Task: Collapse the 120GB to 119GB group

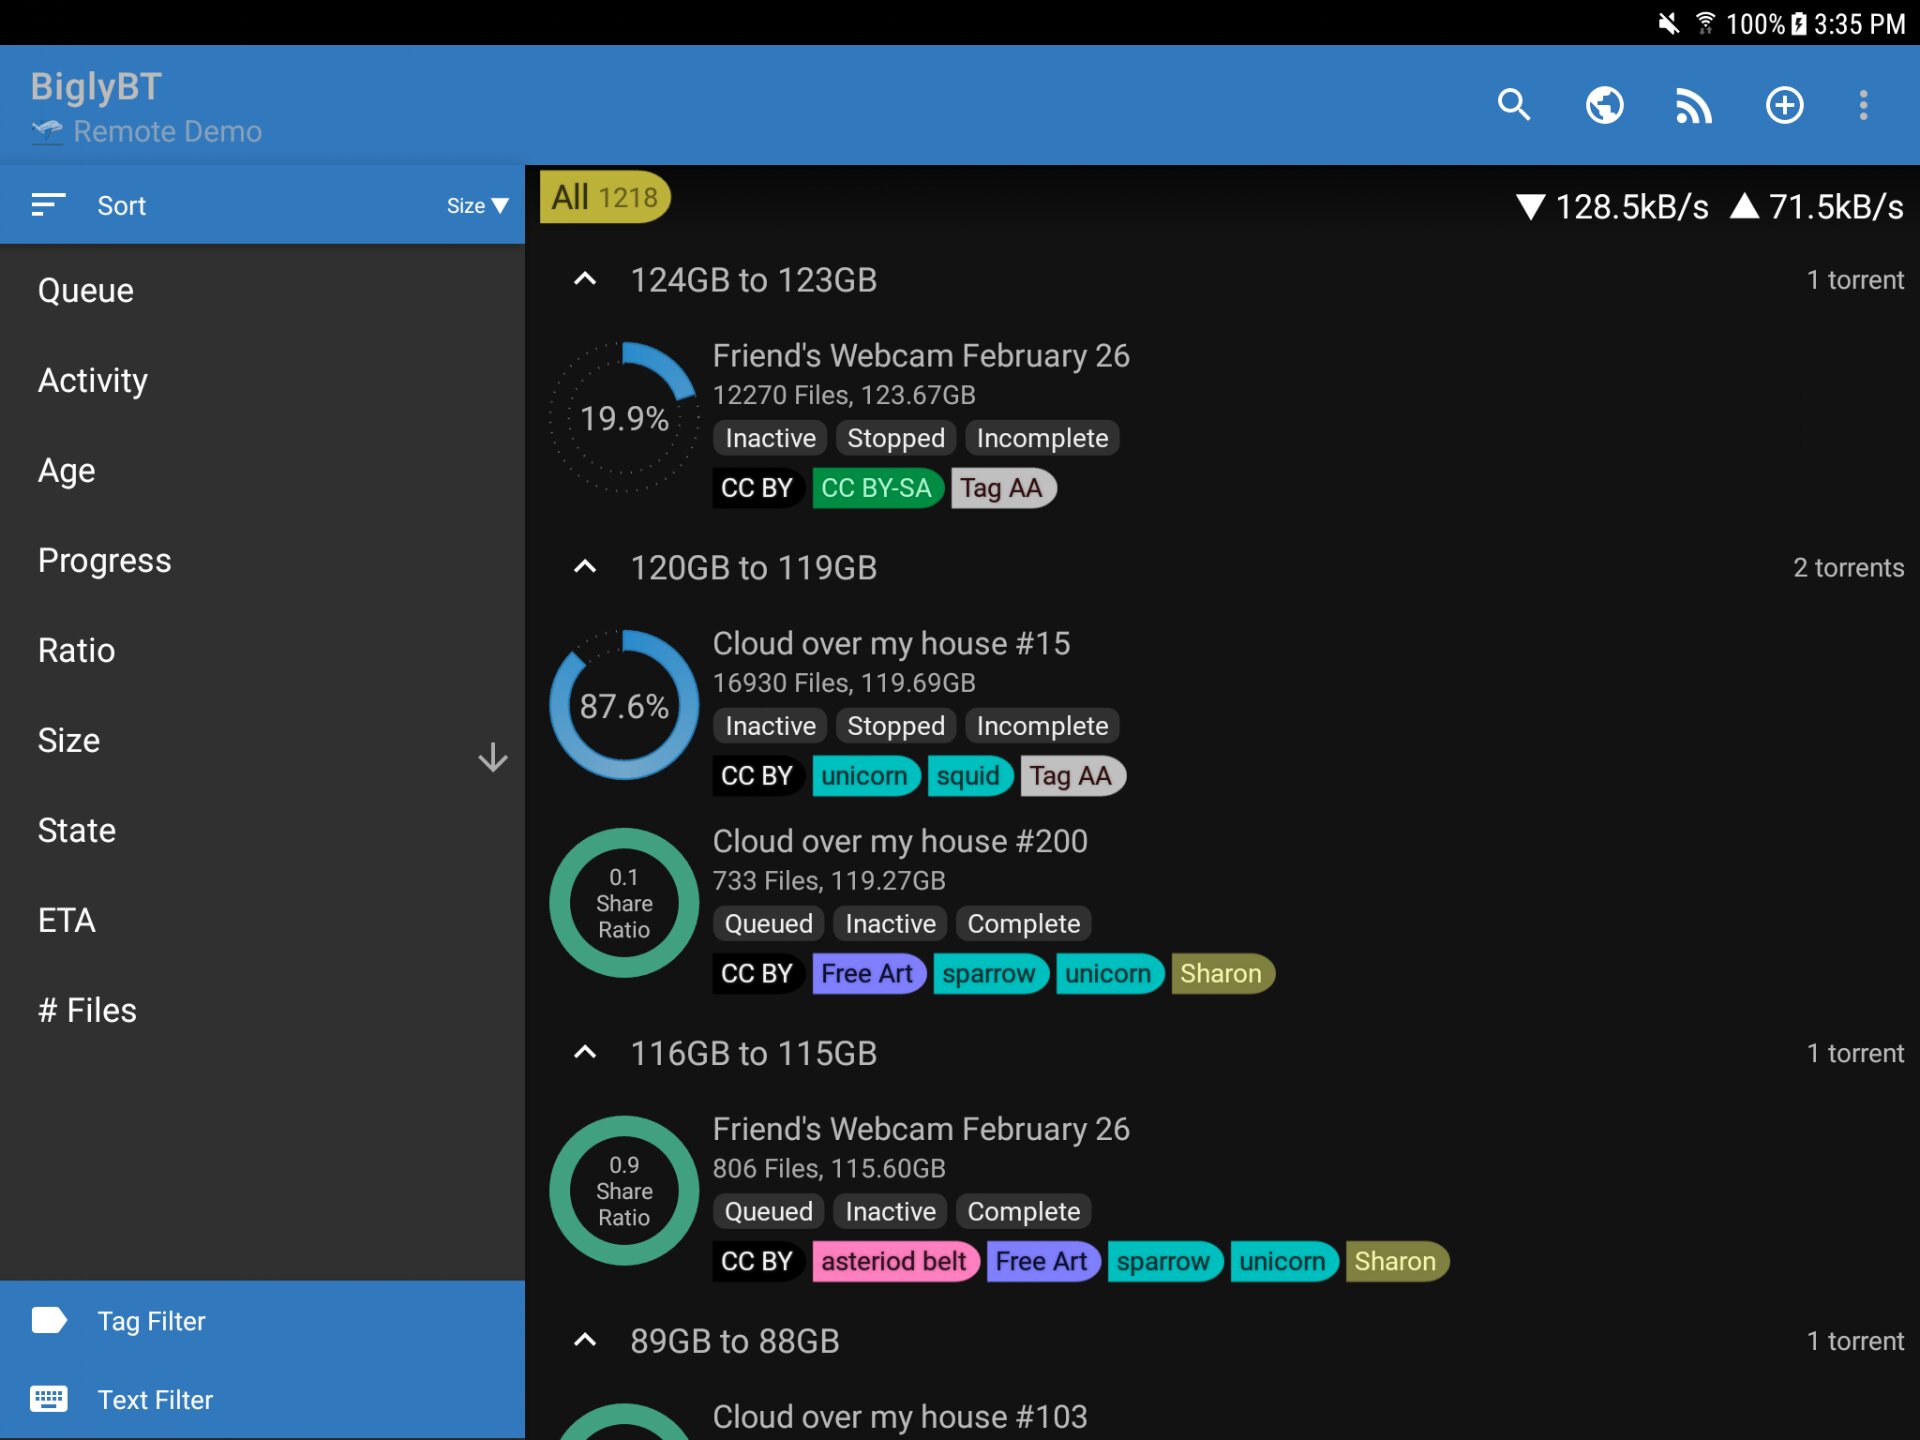Action: (585, 567)
